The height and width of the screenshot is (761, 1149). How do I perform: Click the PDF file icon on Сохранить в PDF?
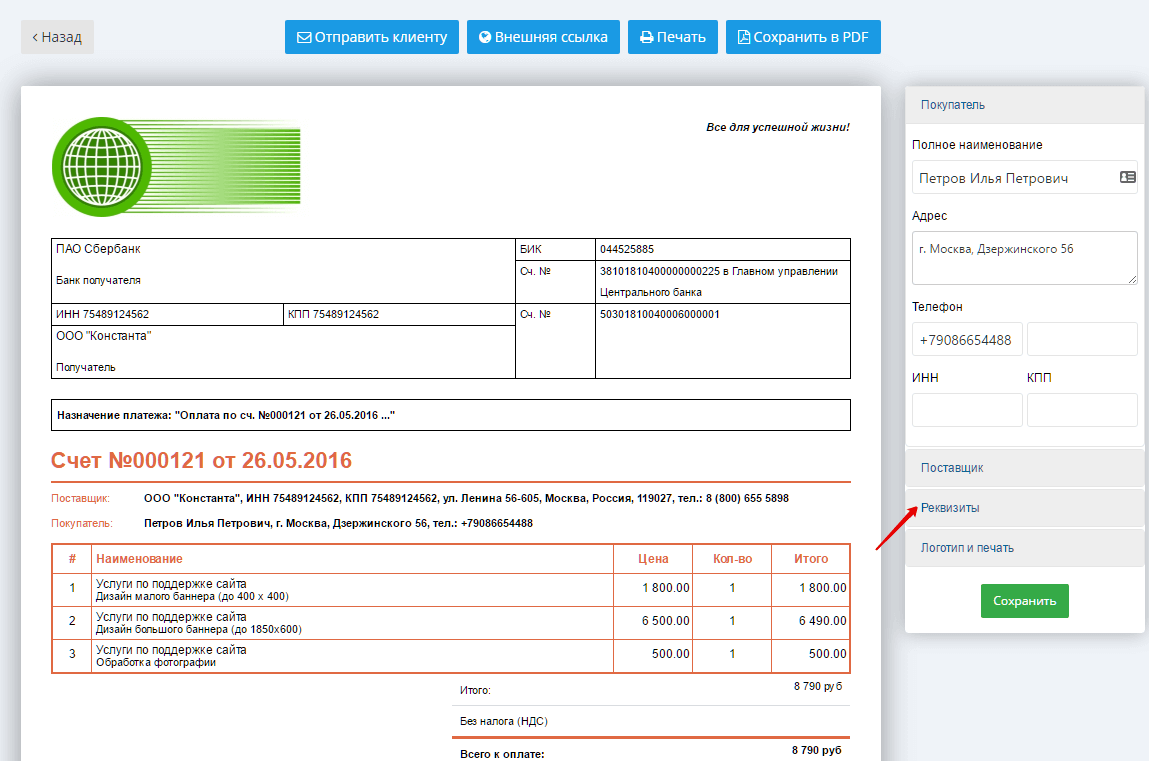pos(743,38)
